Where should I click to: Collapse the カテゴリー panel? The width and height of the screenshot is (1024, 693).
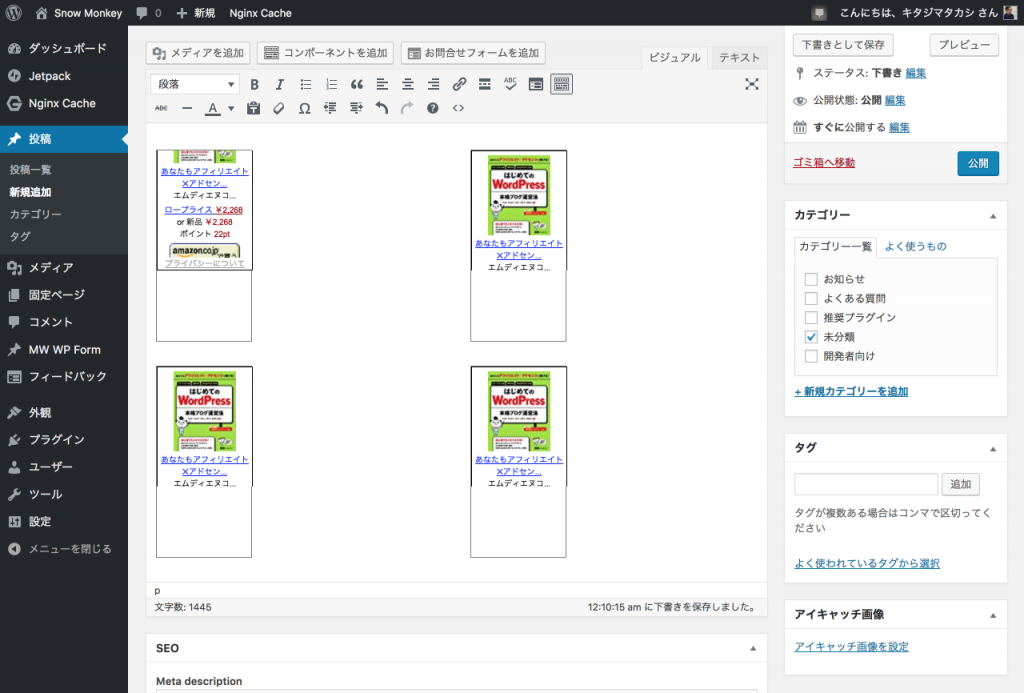point(993,216)
